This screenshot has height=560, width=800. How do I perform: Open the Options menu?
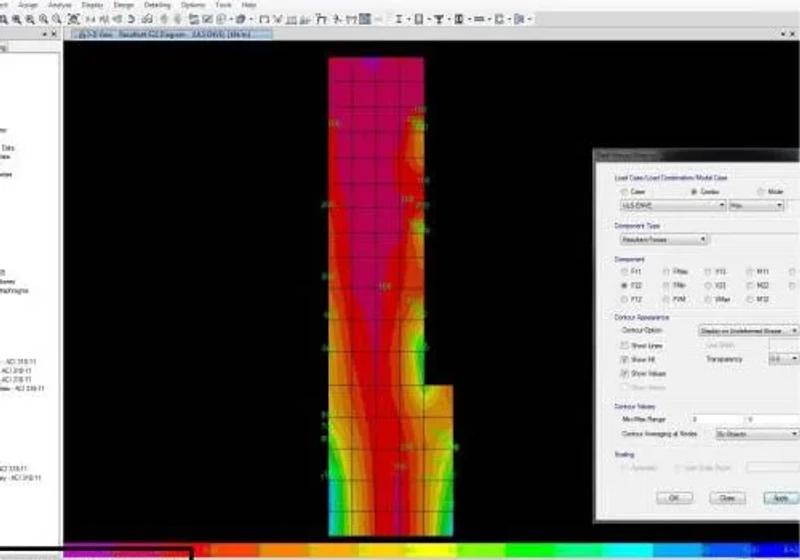[193, 5]
